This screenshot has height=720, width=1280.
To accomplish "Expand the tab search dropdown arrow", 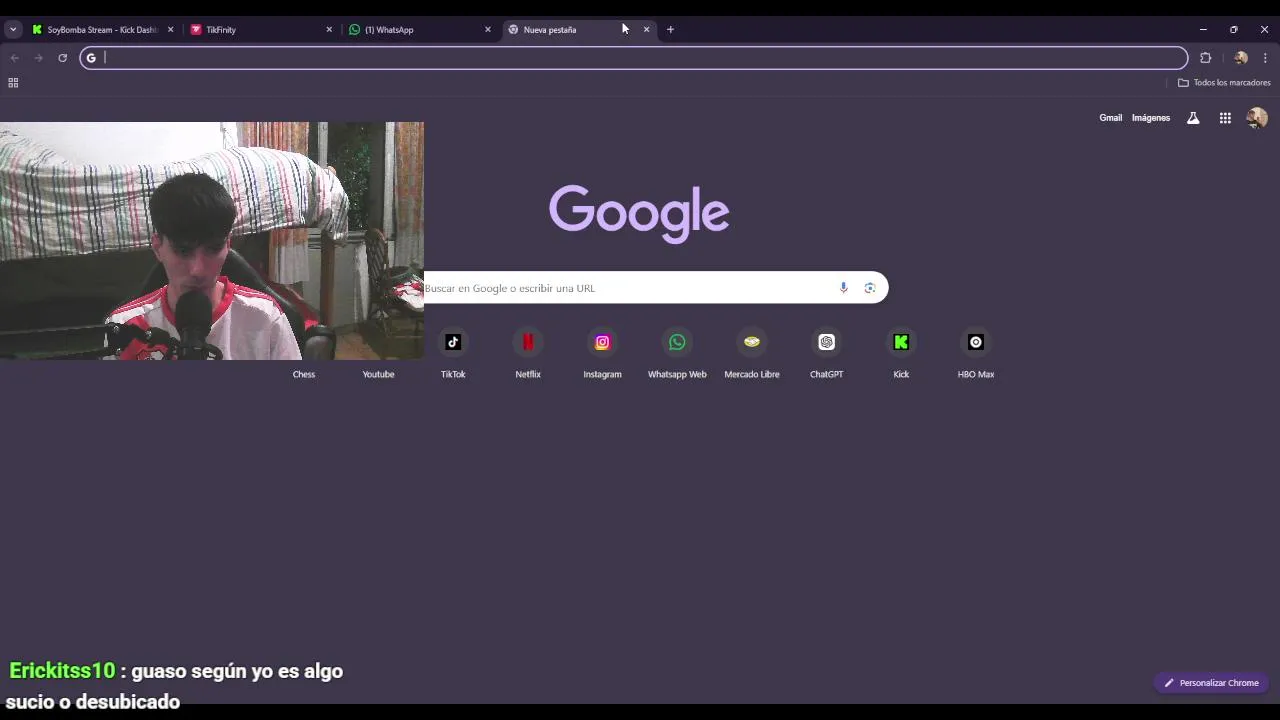I will [13, 30].
